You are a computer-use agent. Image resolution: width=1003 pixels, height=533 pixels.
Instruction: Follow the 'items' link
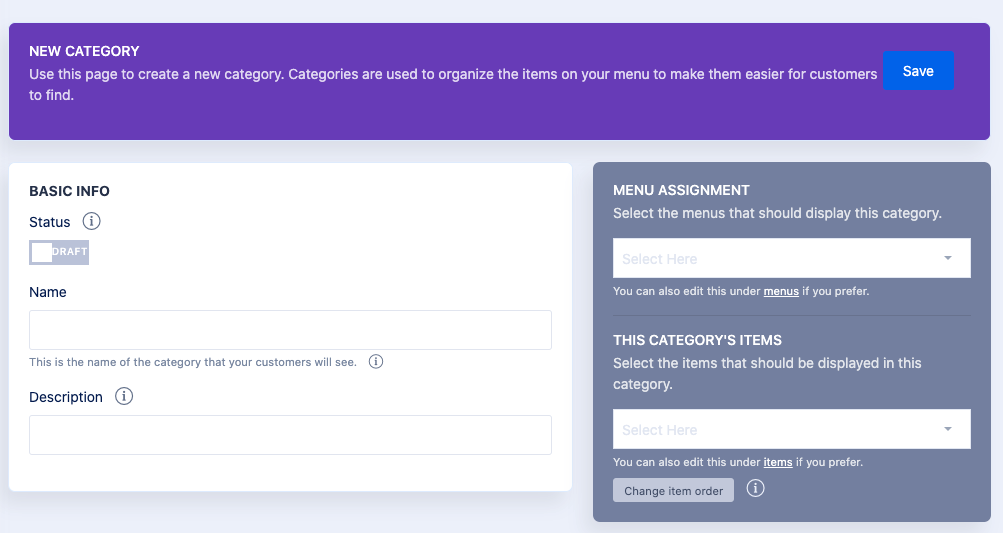pyautogui.click(x=778, y=463)
